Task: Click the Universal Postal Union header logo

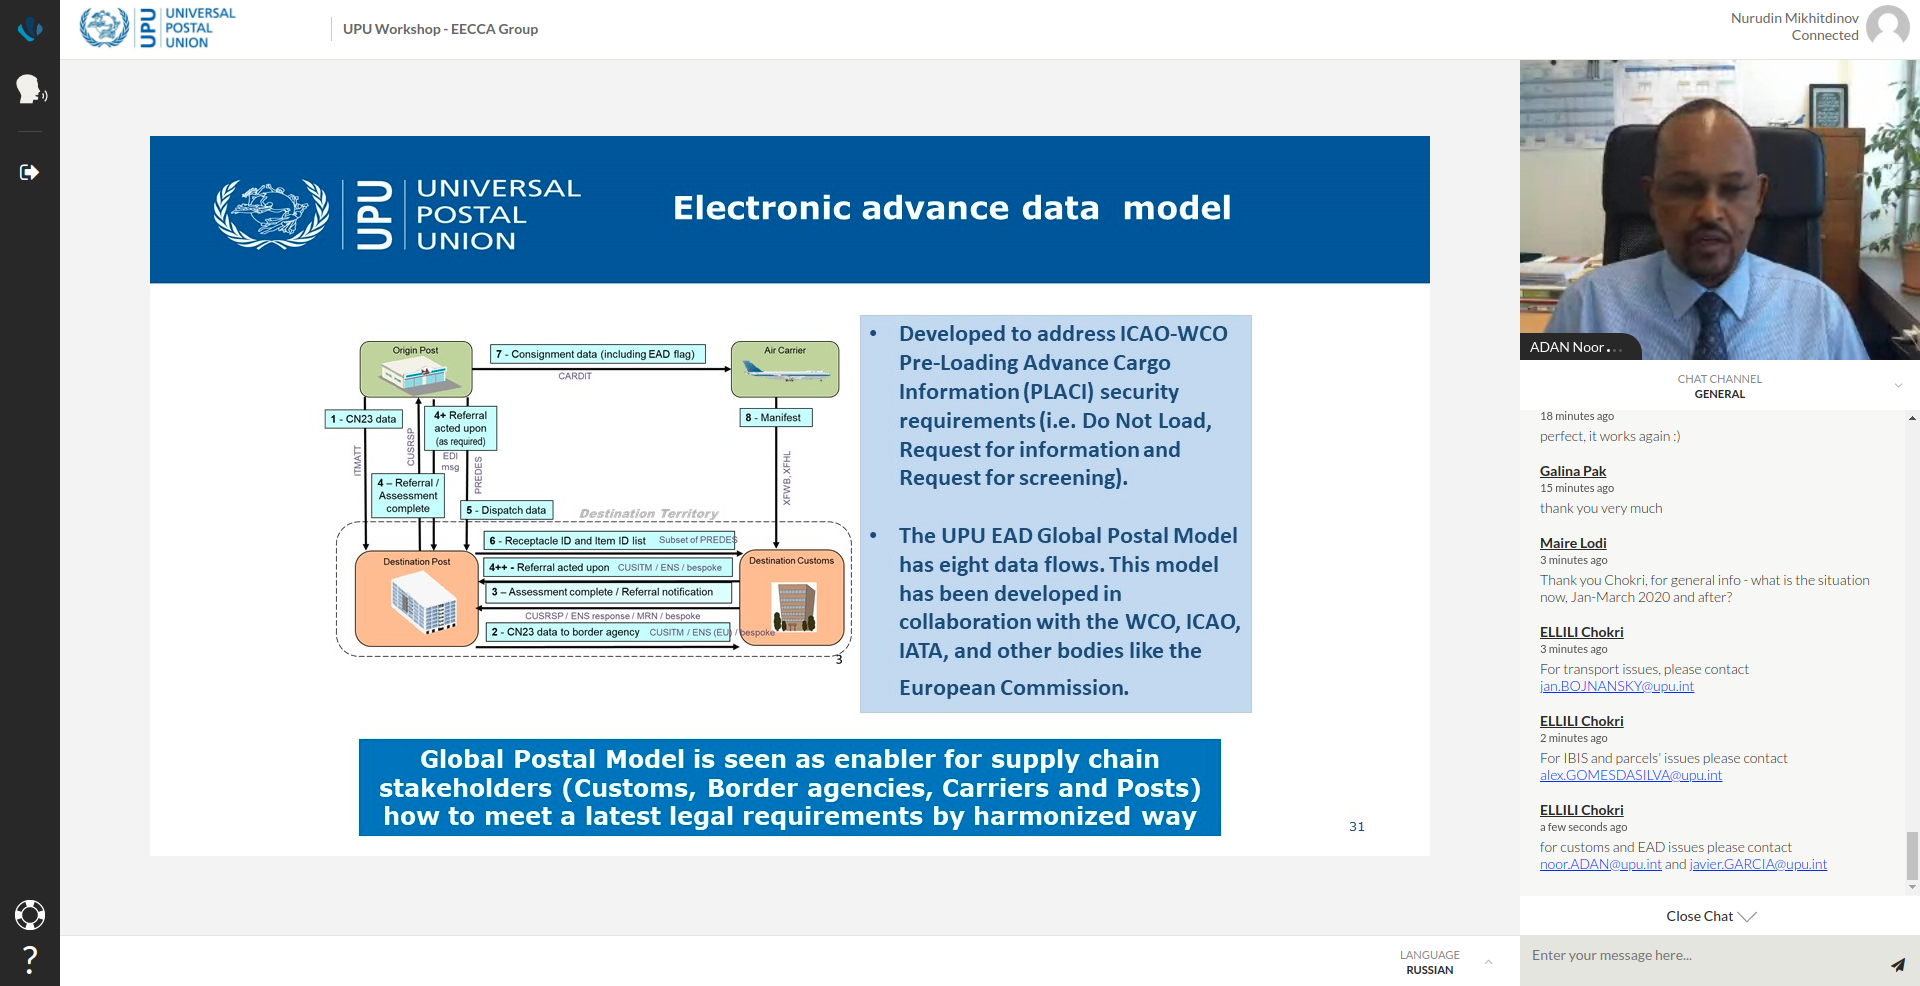Action: click(158, 28)
